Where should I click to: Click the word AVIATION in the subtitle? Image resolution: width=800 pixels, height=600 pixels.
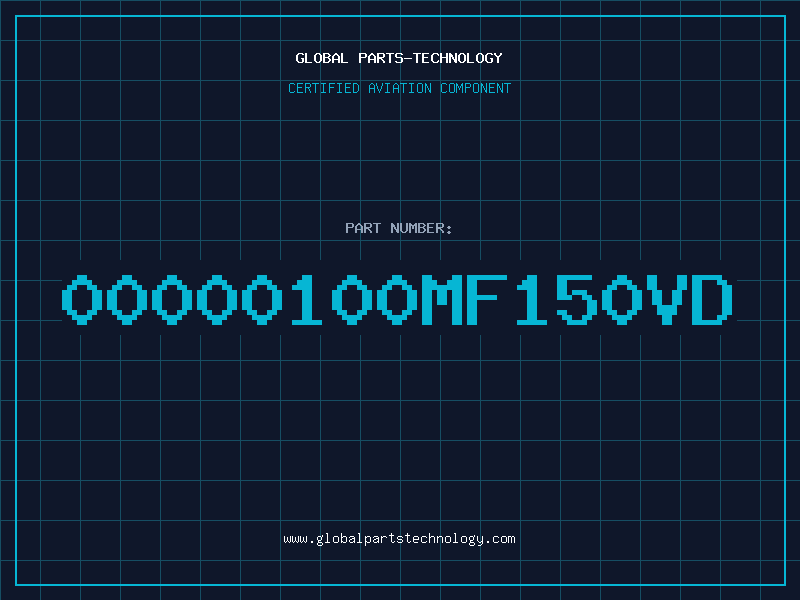click(400, 88)
